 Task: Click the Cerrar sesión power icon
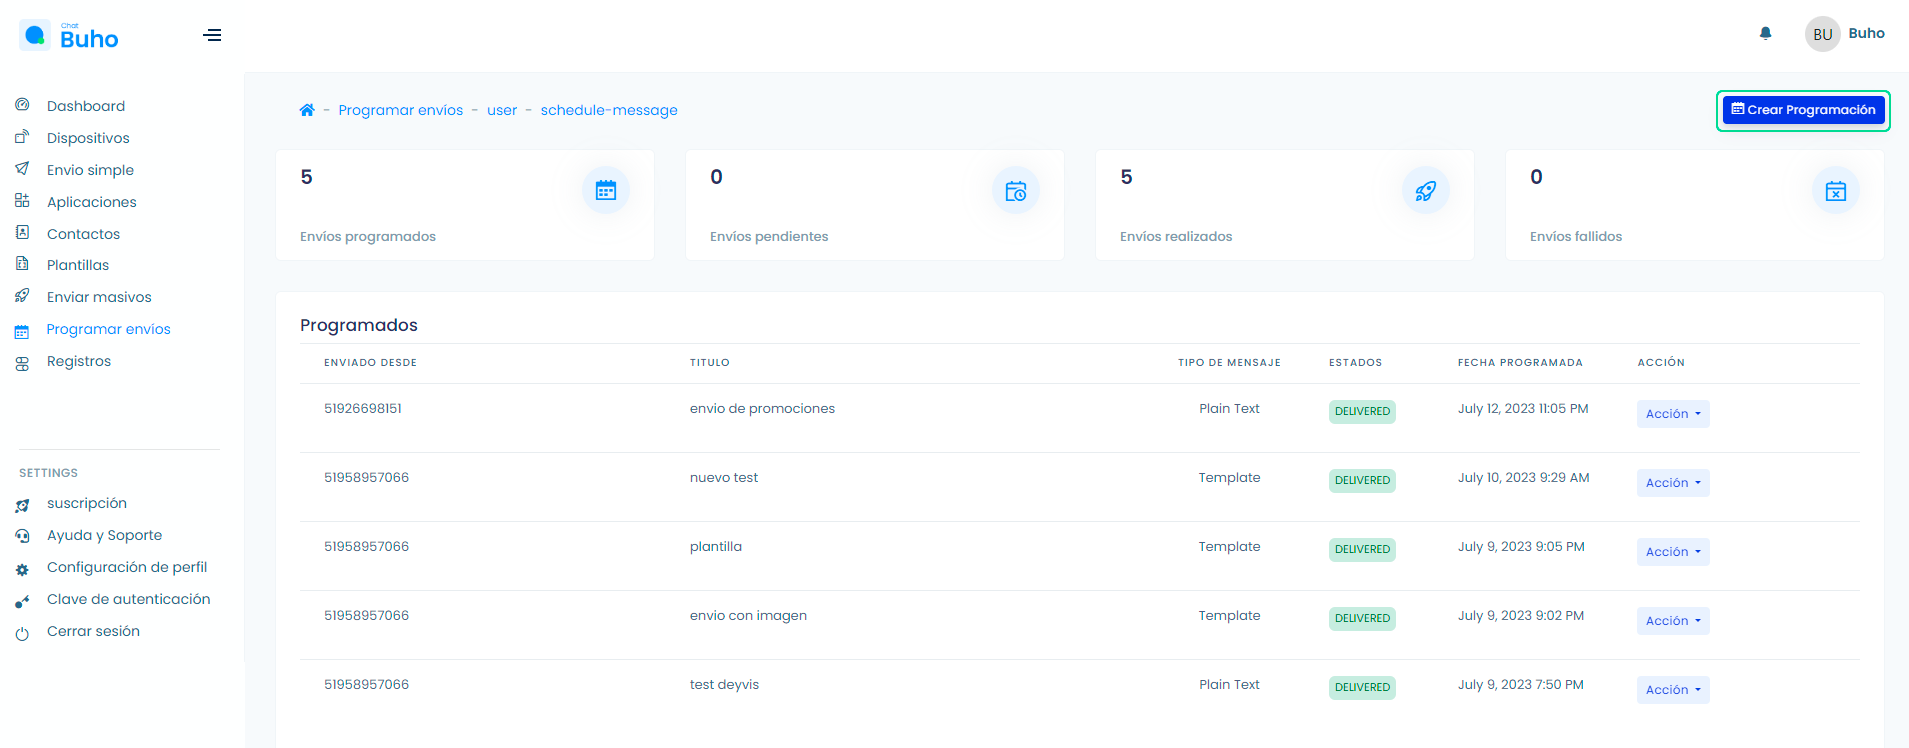tap(22, 633)
